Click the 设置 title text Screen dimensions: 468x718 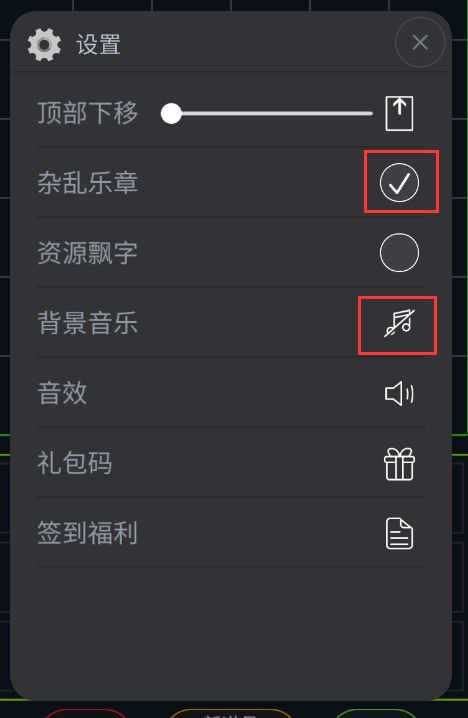(x=98, y=45)
